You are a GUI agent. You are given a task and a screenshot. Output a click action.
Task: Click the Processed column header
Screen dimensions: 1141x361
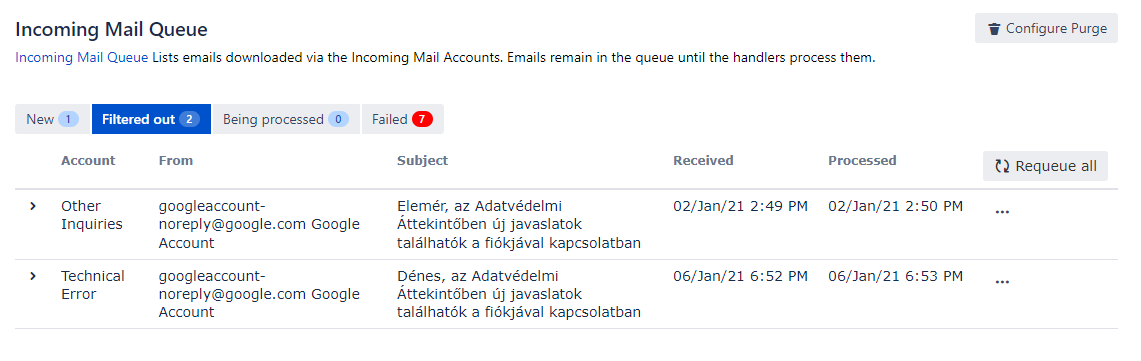(x=862, y=160)
